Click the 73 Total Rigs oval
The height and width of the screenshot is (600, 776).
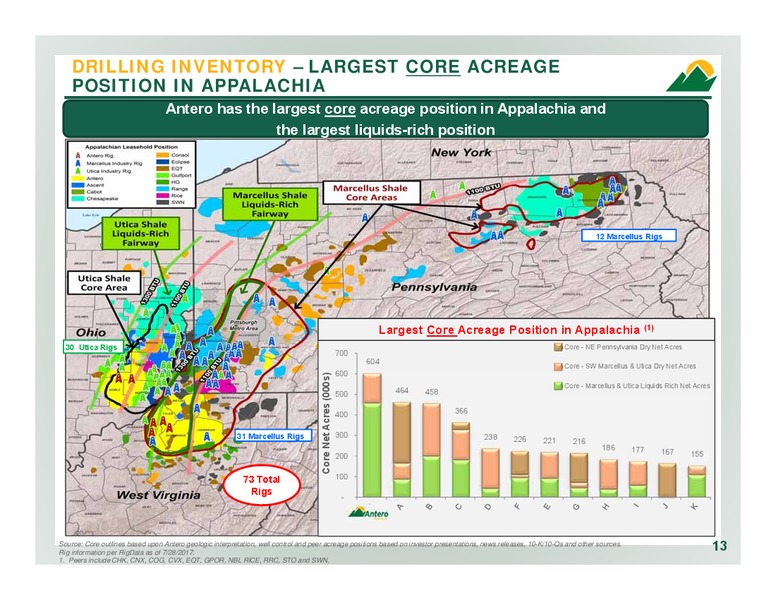pos(261,485)
